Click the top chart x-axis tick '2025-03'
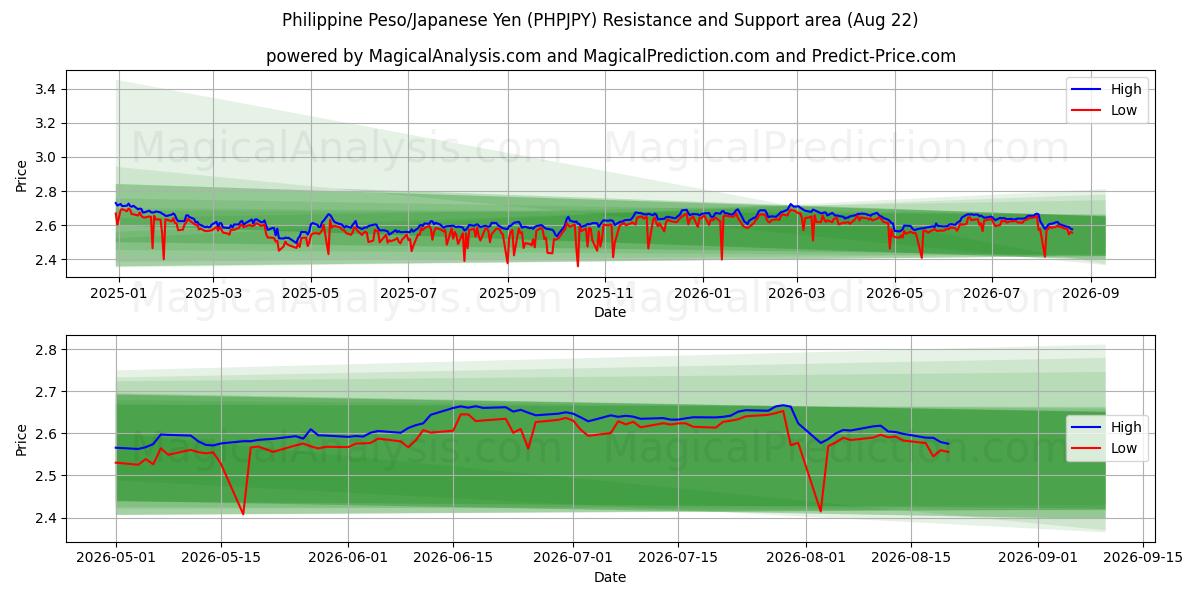1200x600 pixels. [213, 293]
